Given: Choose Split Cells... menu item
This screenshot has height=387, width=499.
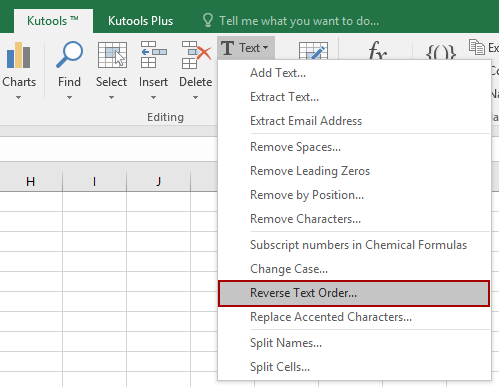Looking at the screenshot, I should 354,367.
